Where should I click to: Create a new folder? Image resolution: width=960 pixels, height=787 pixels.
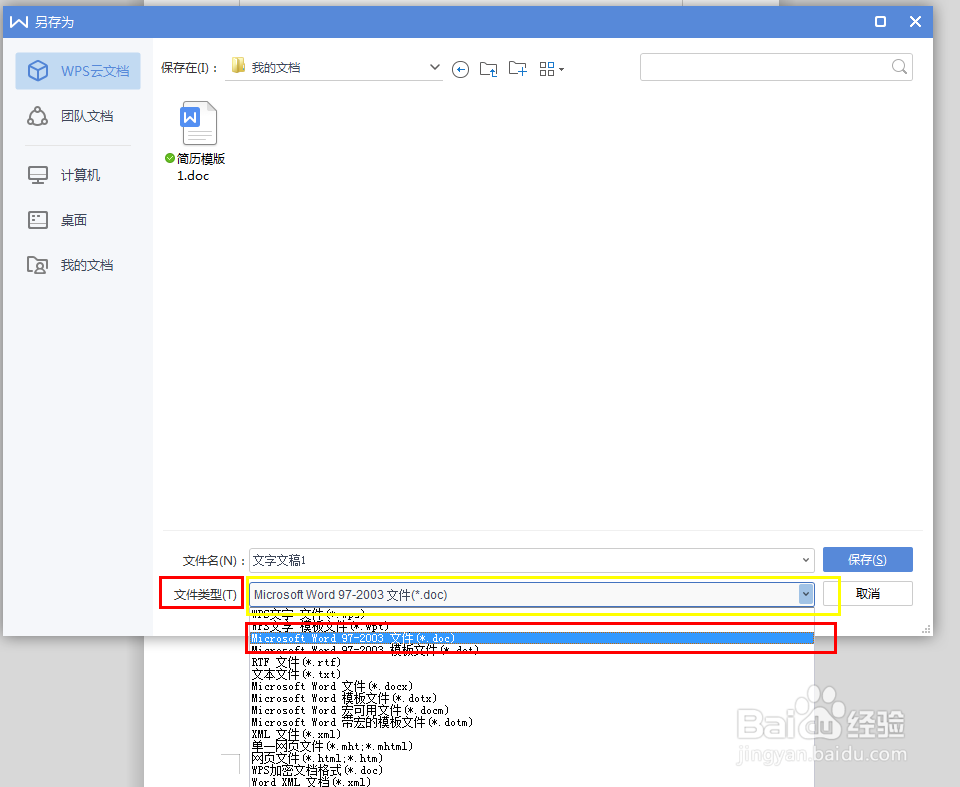coord(518,69)
